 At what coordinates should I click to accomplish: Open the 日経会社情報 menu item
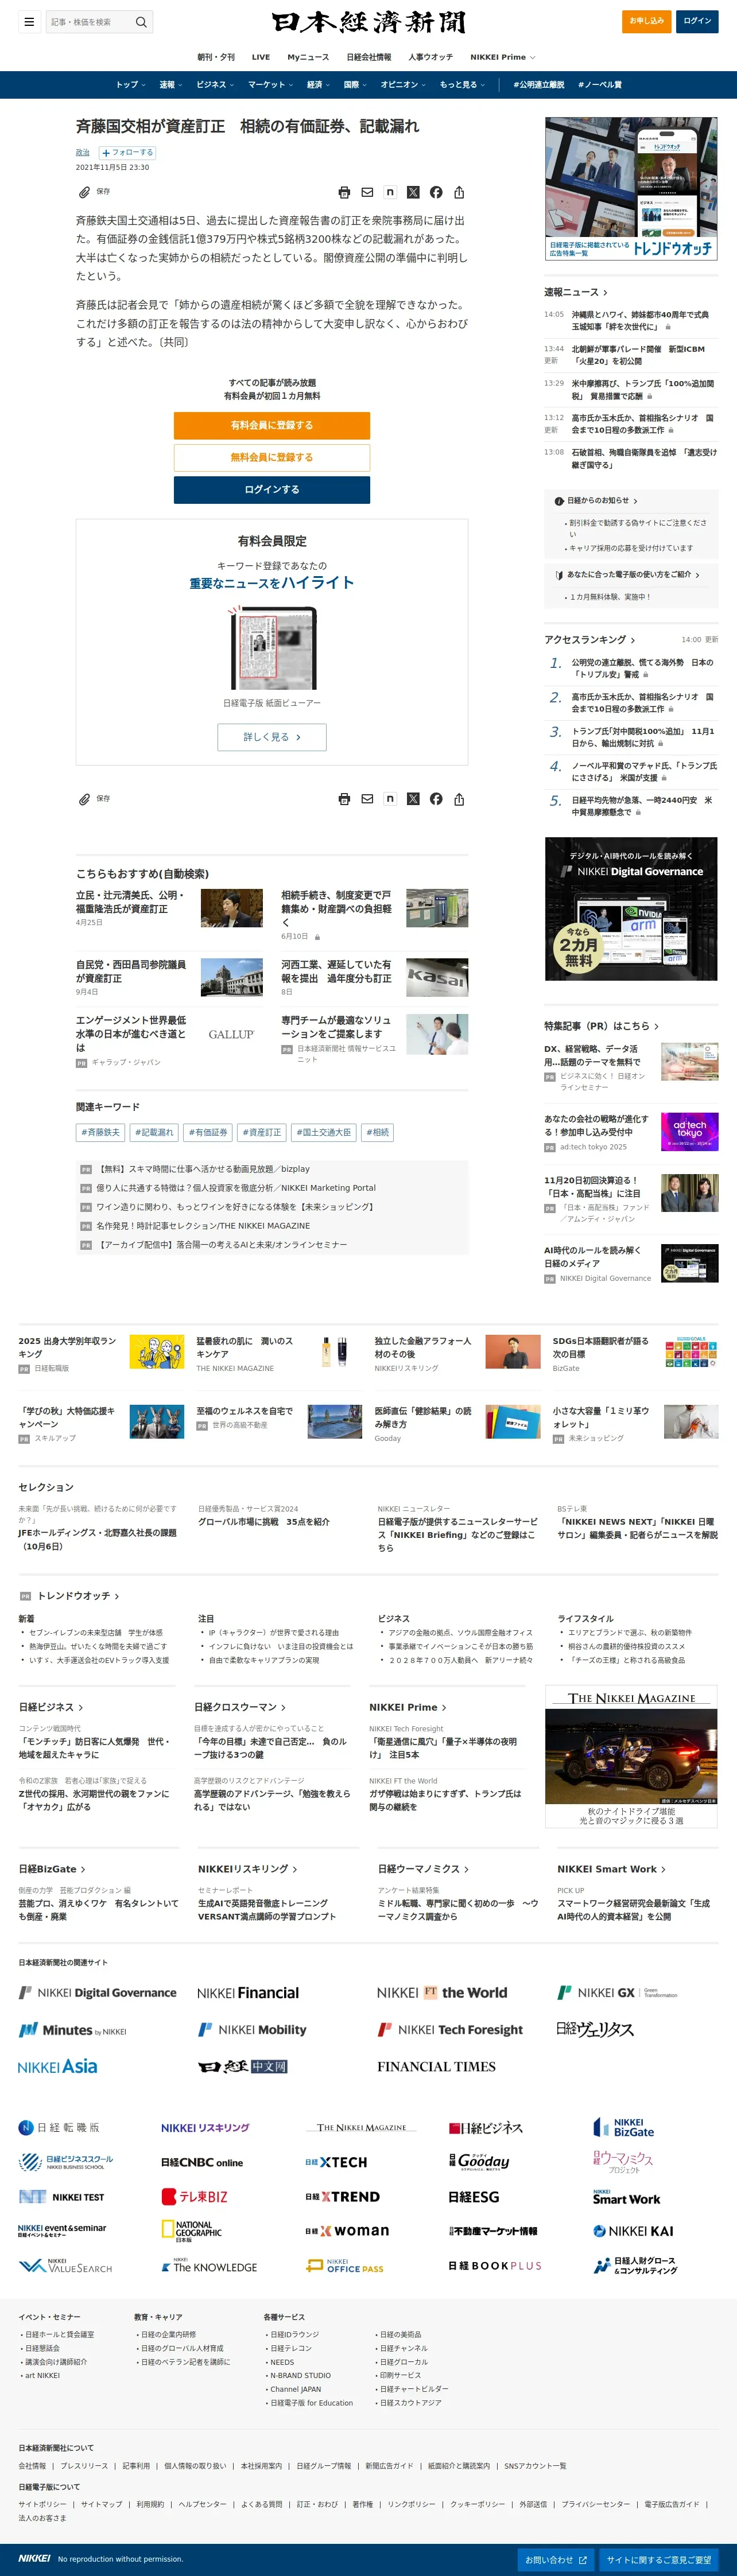(x=369, y=57)
